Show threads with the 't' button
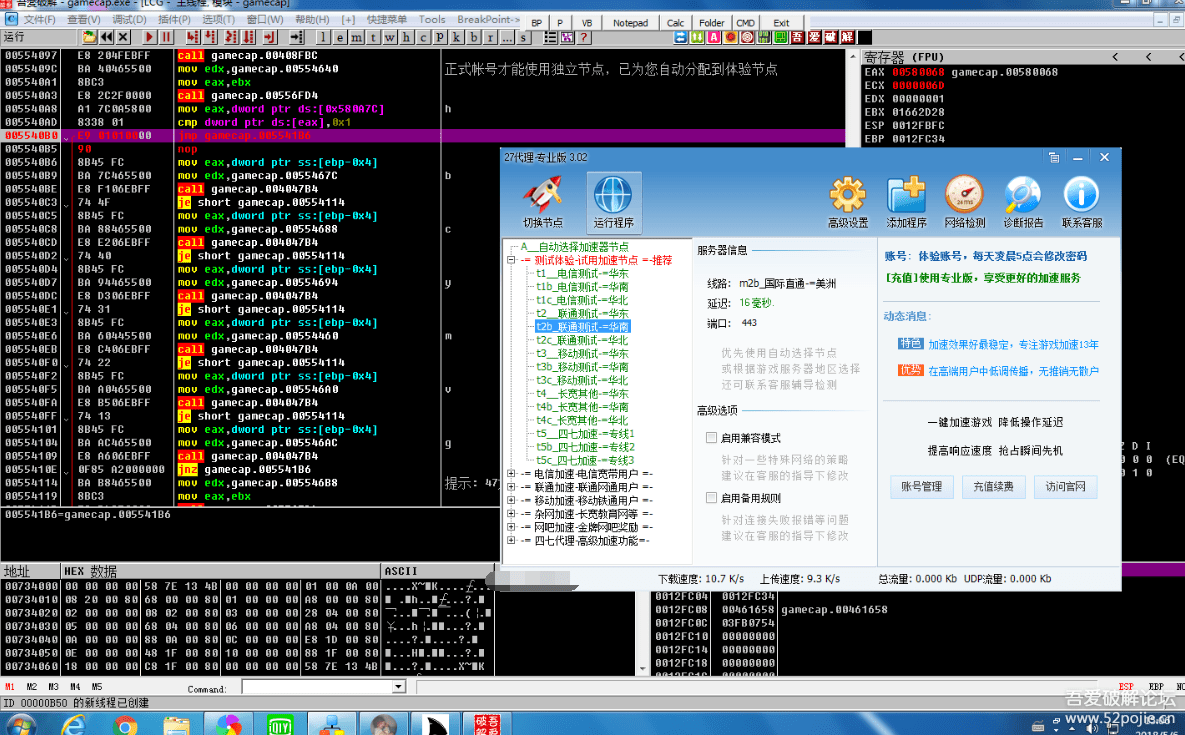Screen dimensions: 1185x735 point(373,37)
